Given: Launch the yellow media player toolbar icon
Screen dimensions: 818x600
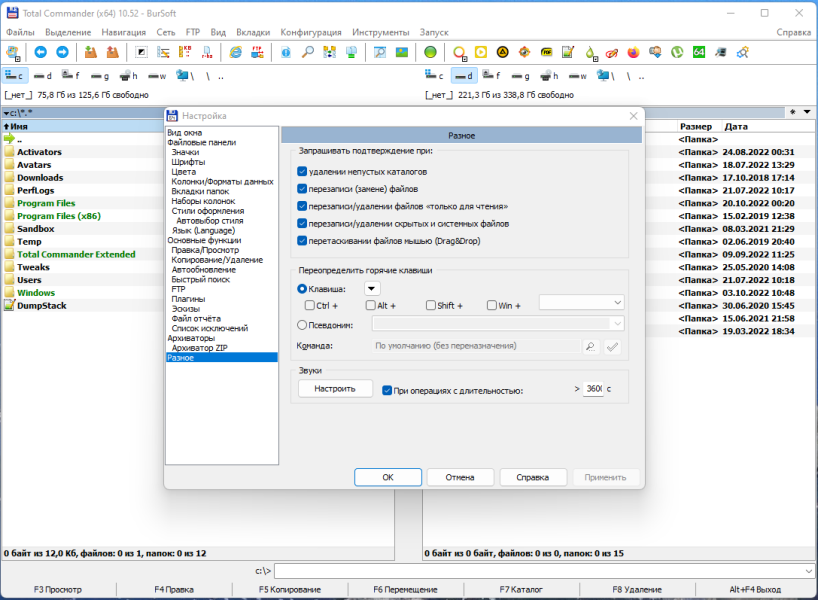Looking at the screenshot, I should [x=480, y=52].
